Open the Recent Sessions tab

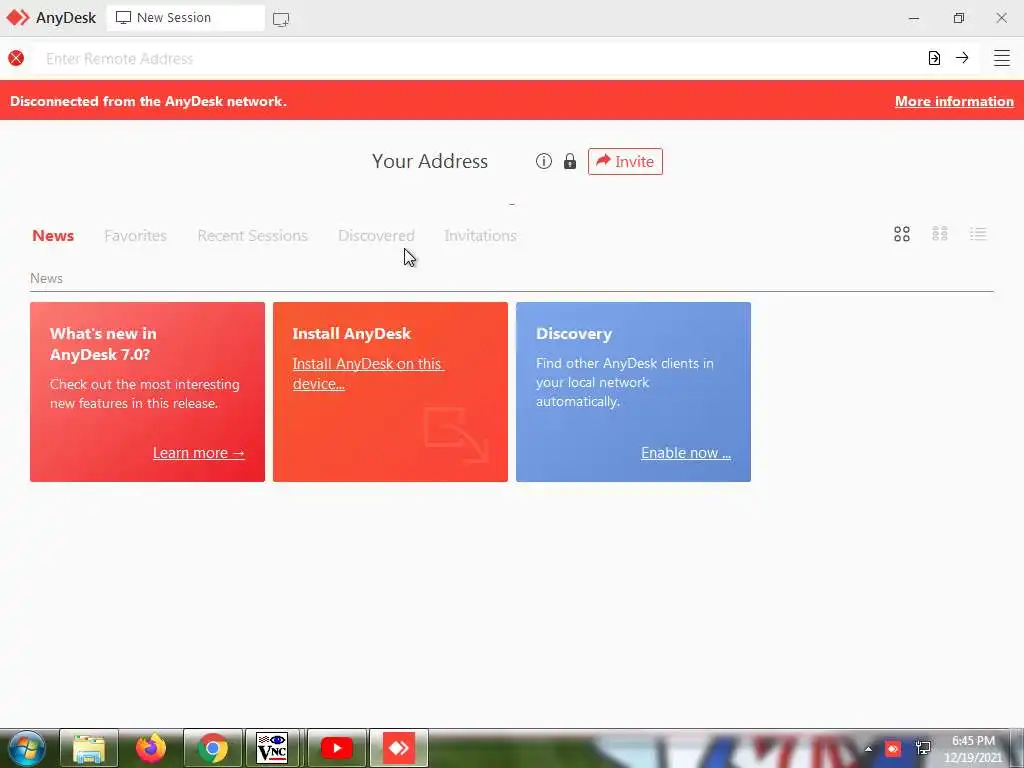252,236
